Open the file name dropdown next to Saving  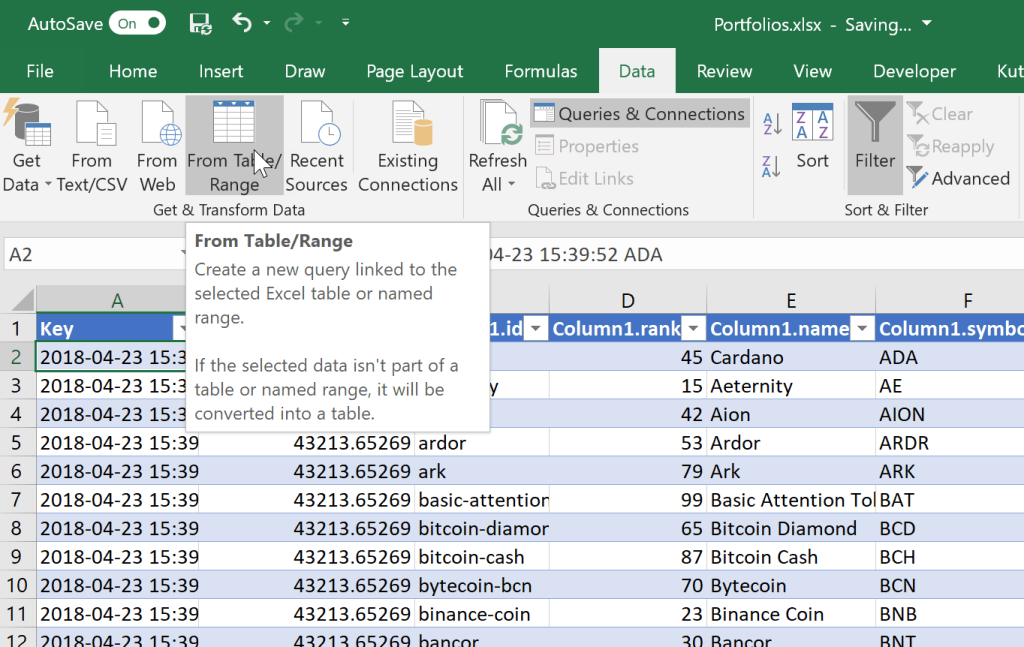click(927, 24)
